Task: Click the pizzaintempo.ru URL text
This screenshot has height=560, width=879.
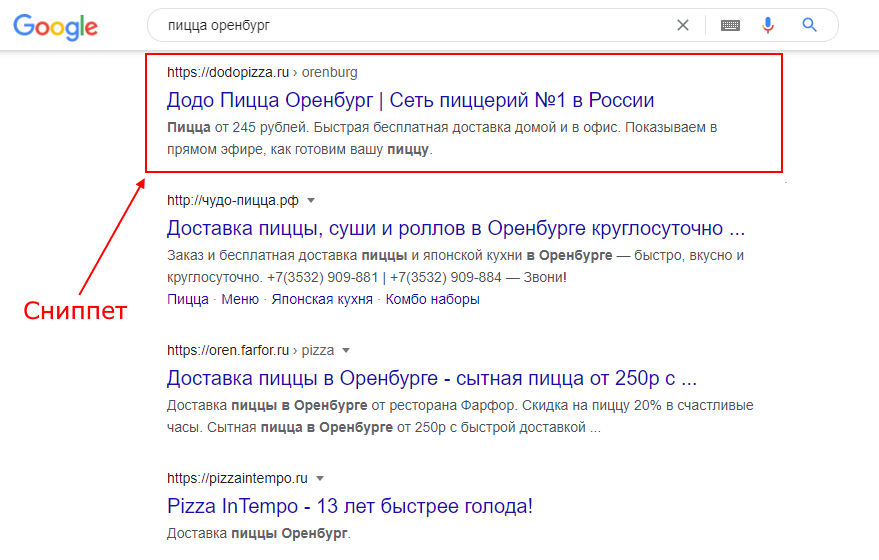Action: [237, 478]
